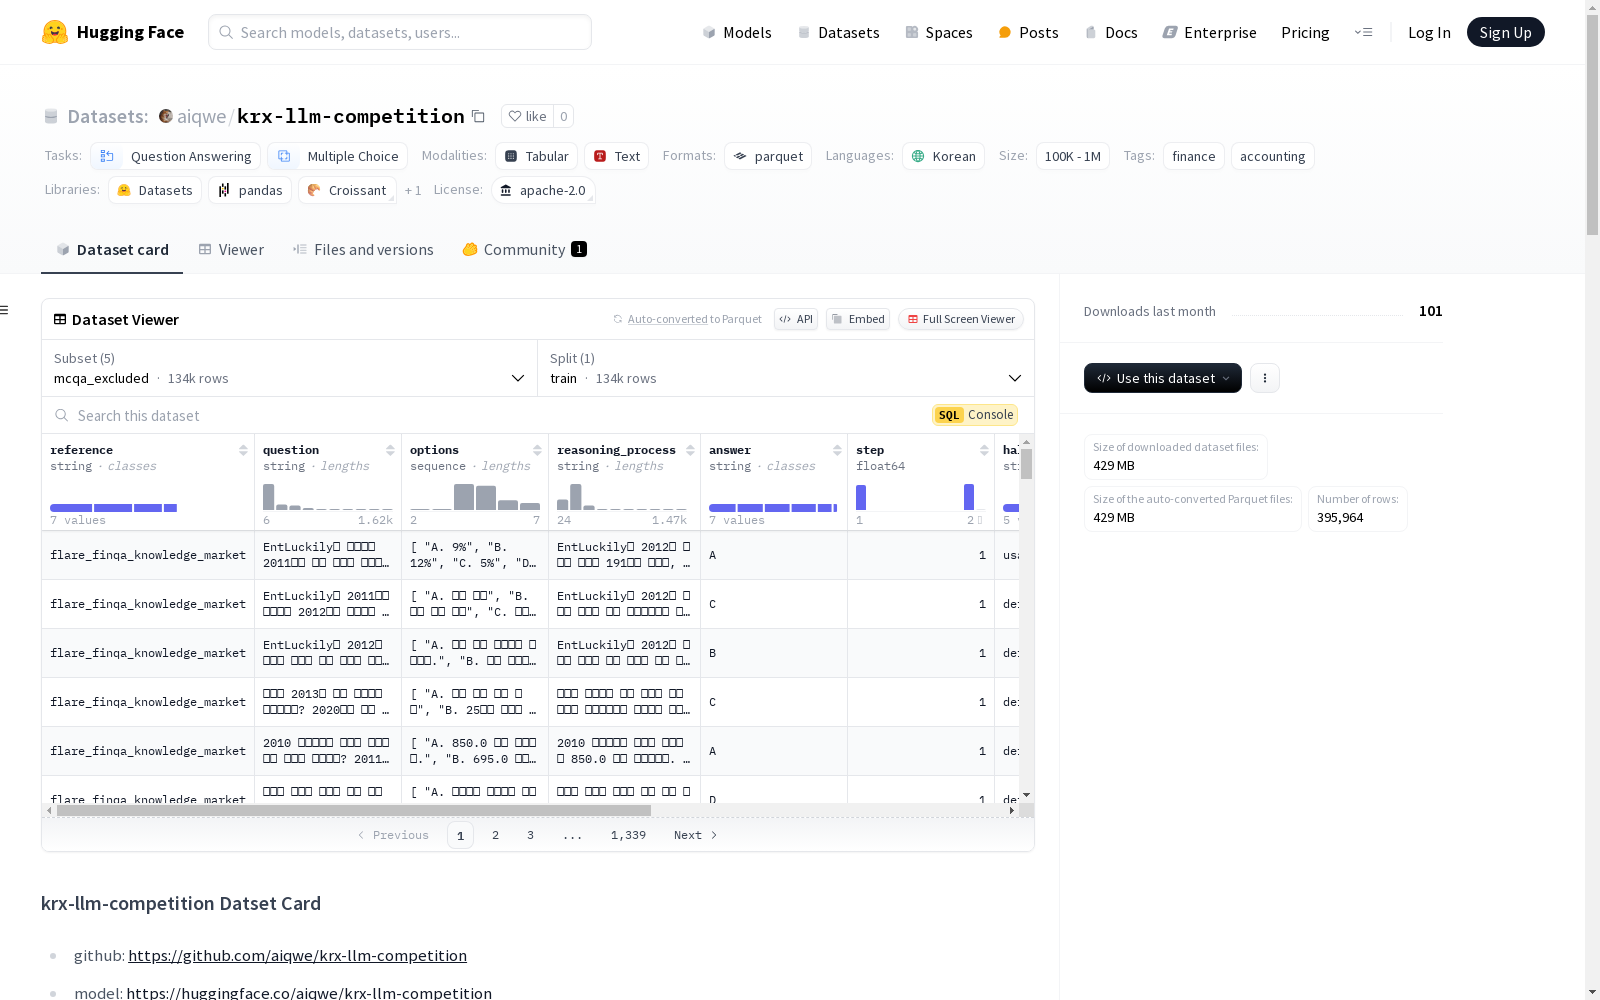Sort the question column
The width and height of the screenshot is (1600, 1000).
coord(390,450)
